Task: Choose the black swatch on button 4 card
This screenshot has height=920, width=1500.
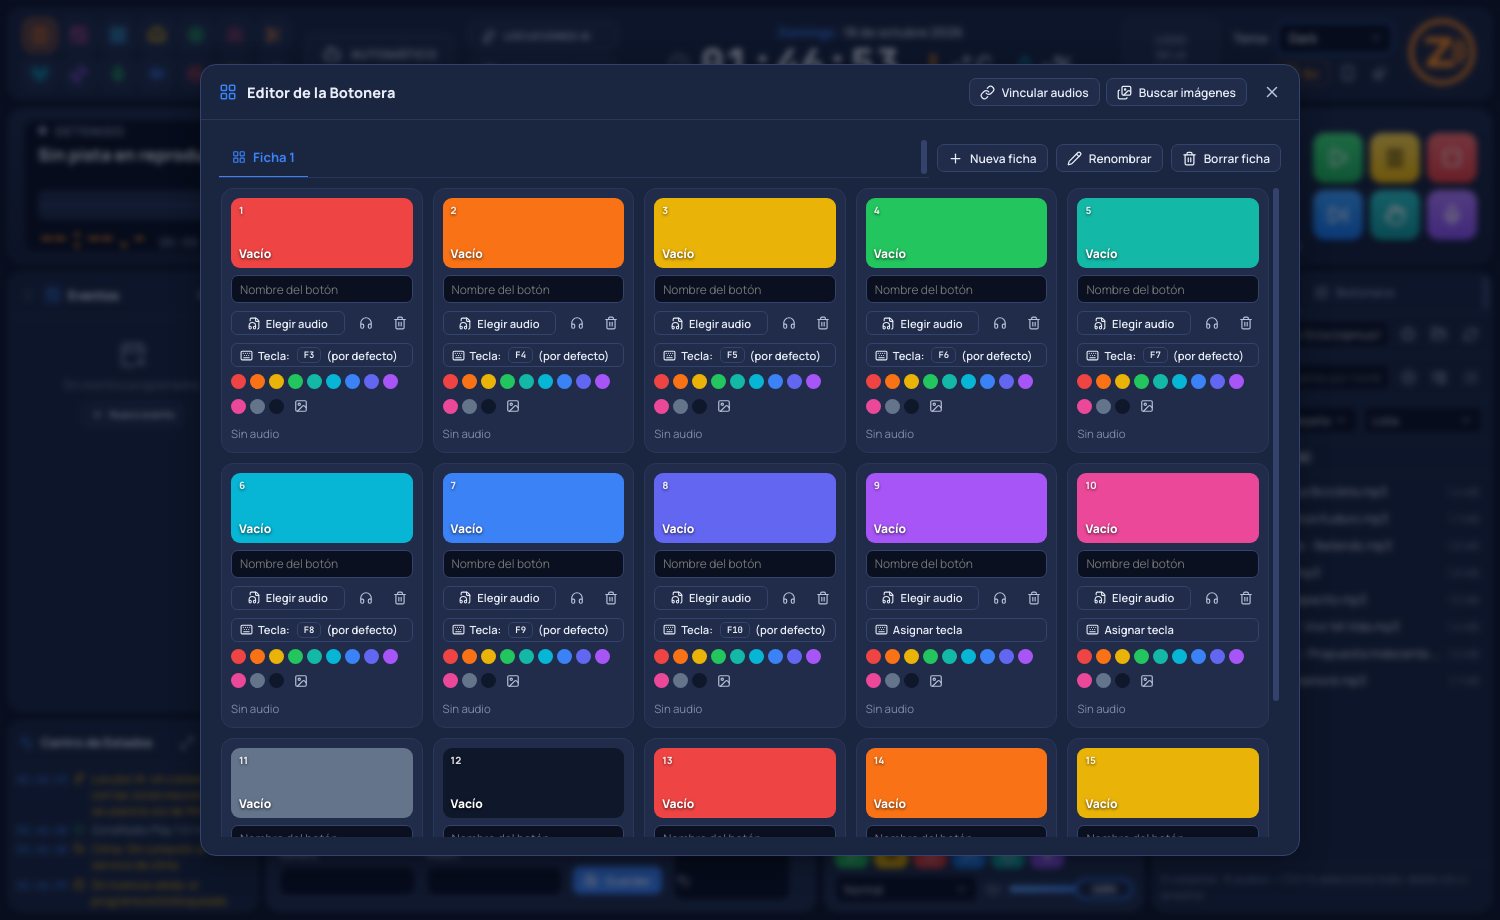Action: coord(912,407)
